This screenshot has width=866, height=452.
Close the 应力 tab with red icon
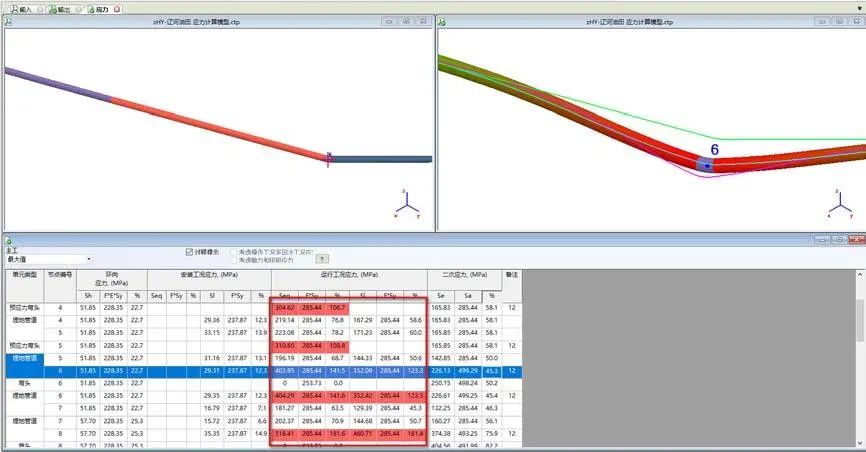(x=117, y=9)
